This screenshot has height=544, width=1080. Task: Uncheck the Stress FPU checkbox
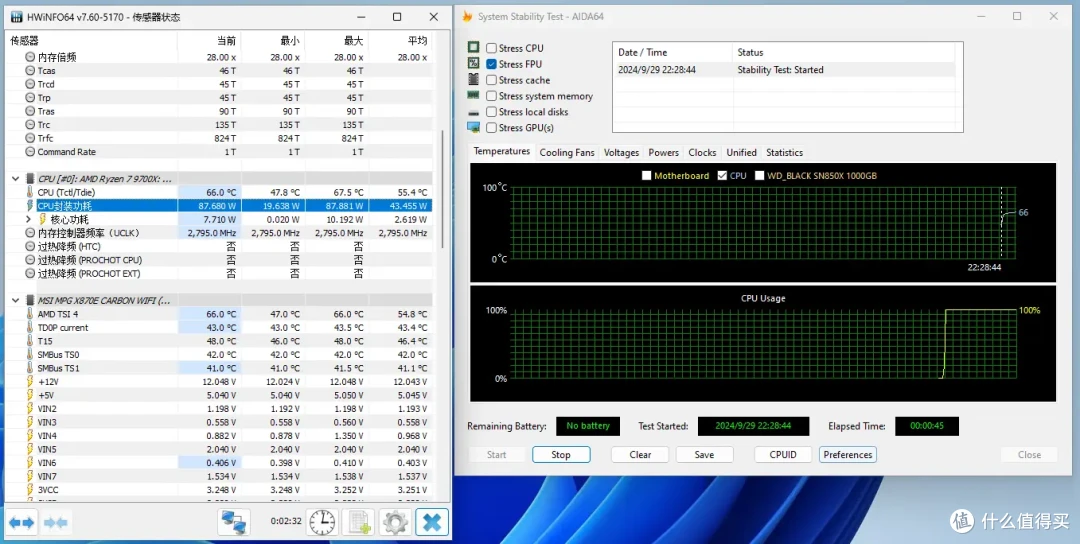point(491,64)
